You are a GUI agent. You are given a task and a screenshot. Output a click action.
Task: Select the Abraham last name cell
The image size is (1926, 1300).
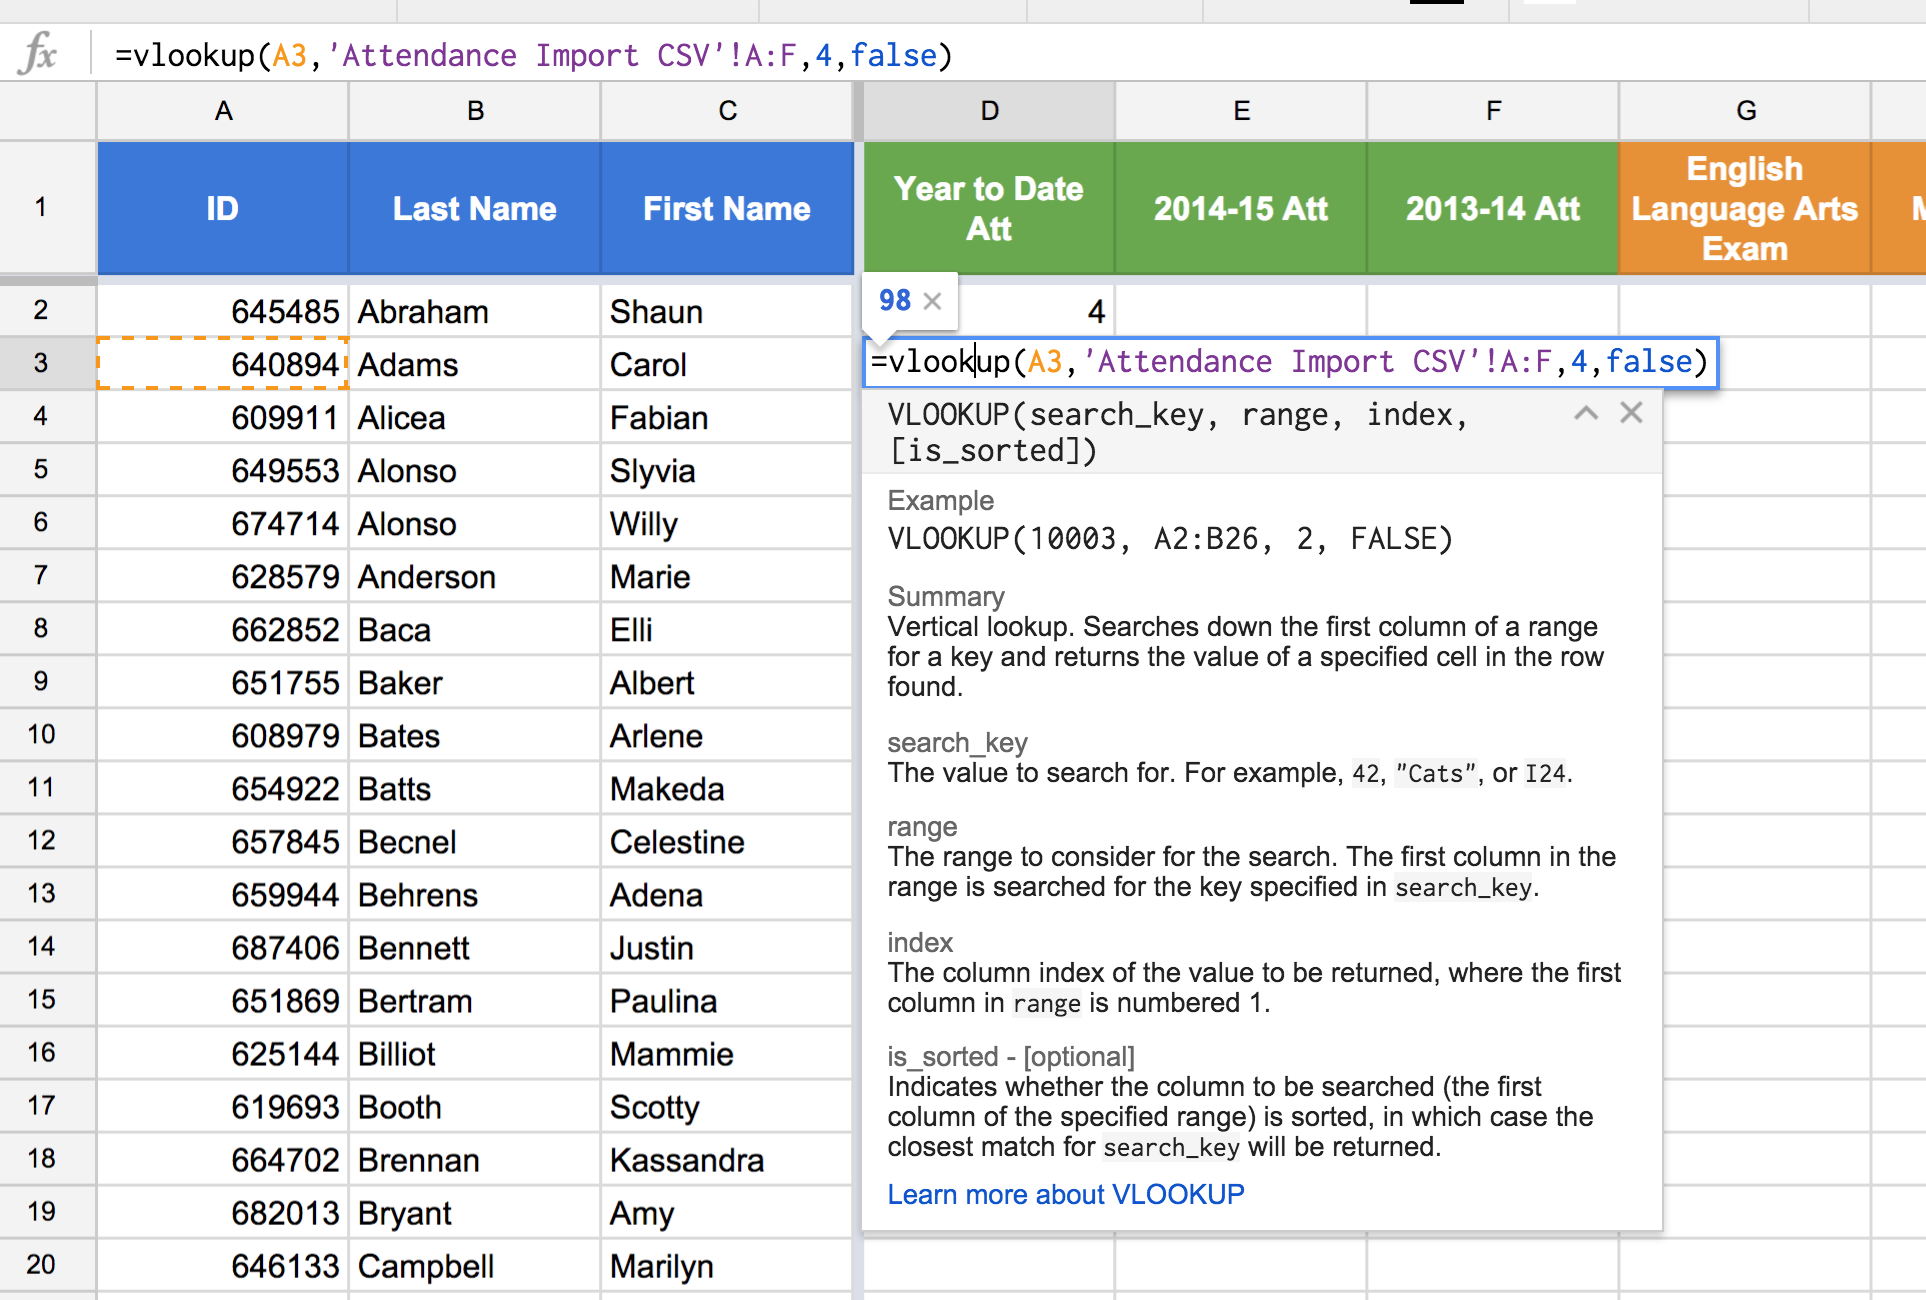475,311
